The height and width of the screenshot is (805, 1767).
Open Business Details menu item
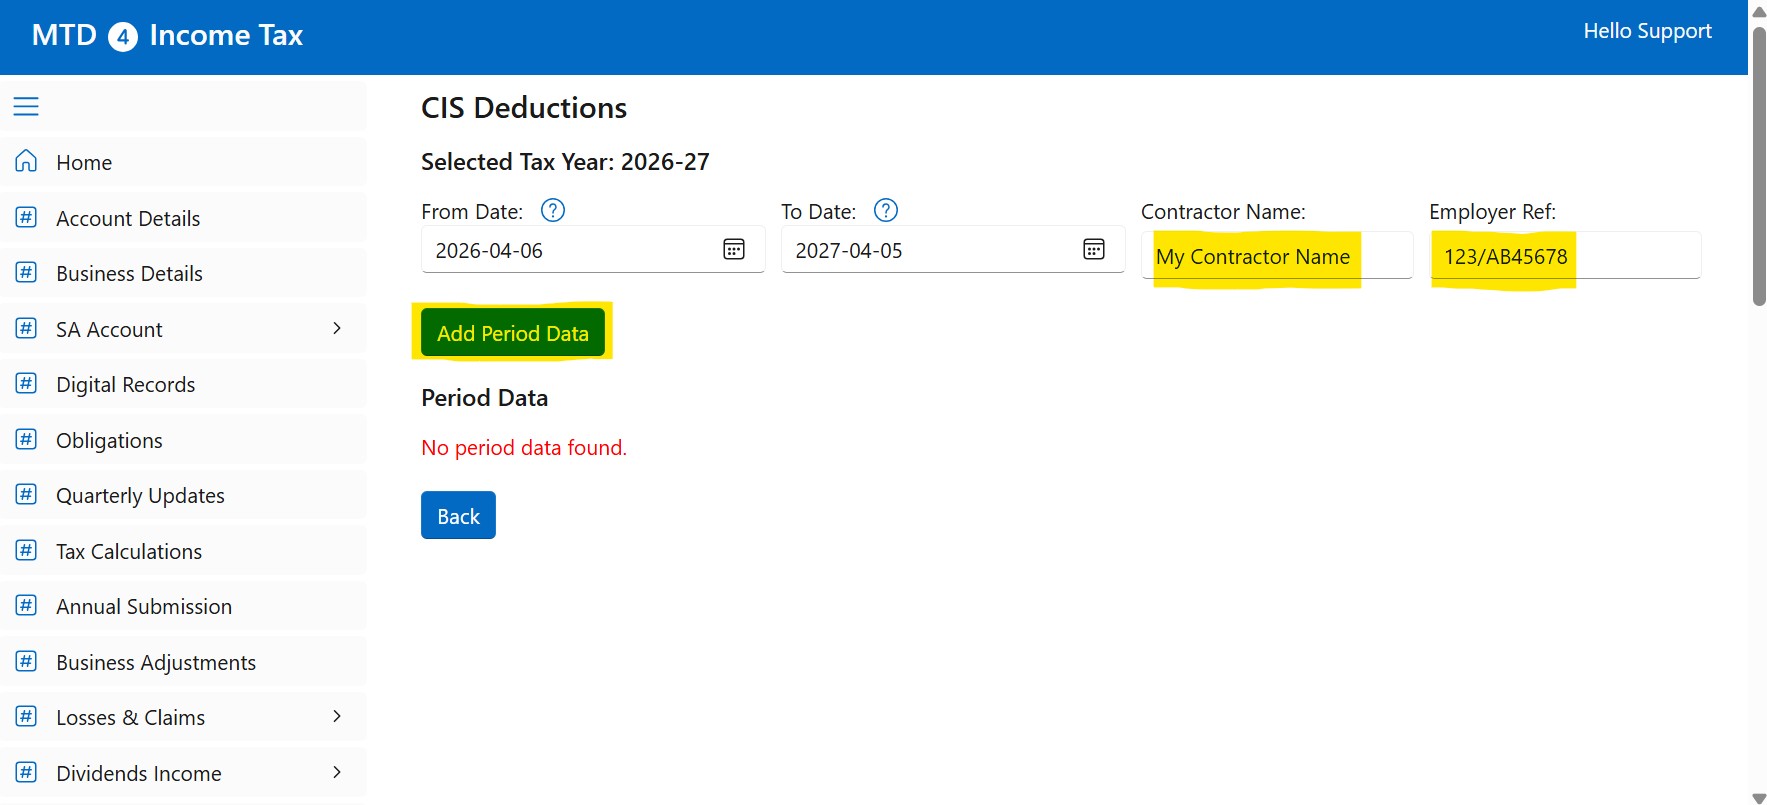183,273
